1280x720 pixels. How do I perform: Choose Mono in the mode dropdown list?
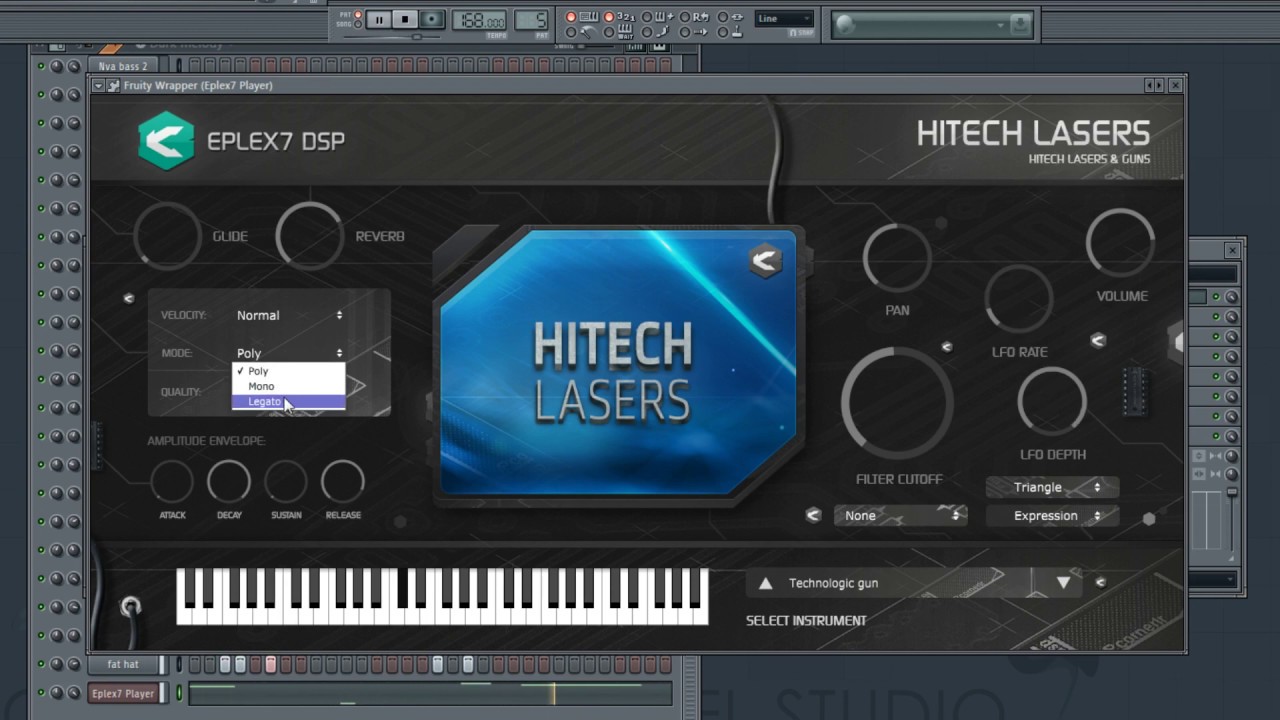pos(289,386)
